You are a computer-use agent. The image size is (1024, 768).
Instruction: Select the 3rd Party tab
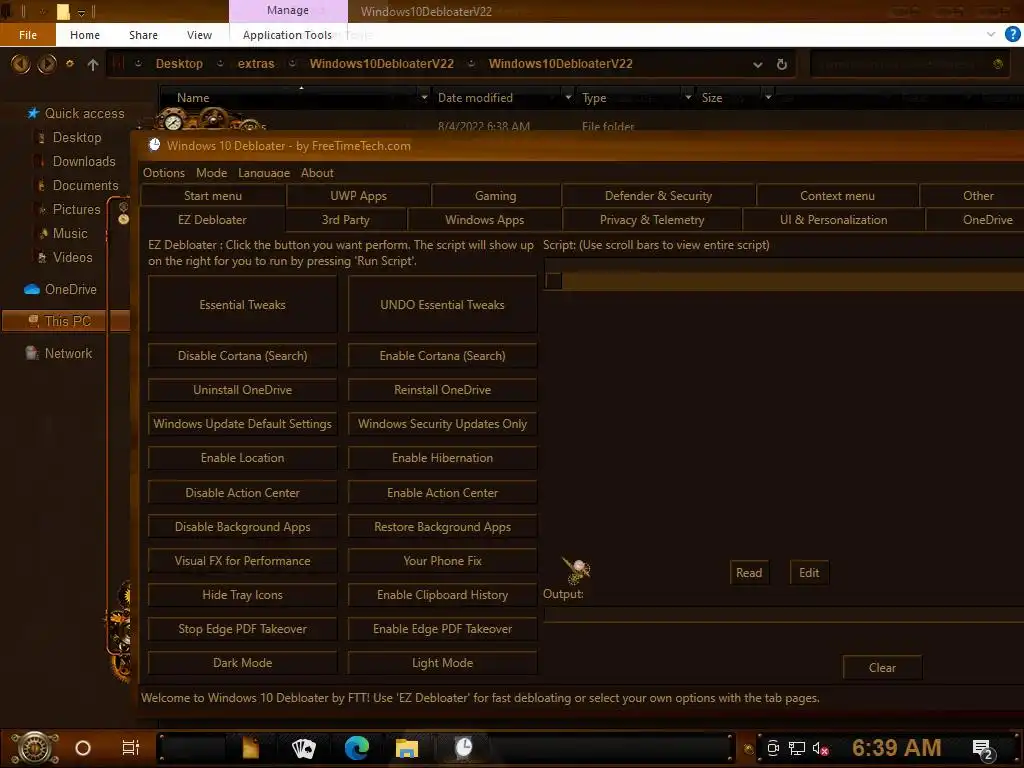(345, 220)
